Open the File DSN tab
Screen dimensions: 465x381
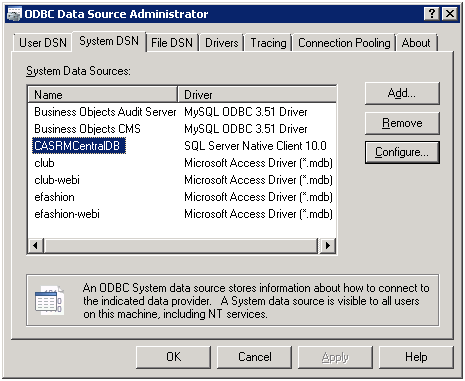(172, 43)
